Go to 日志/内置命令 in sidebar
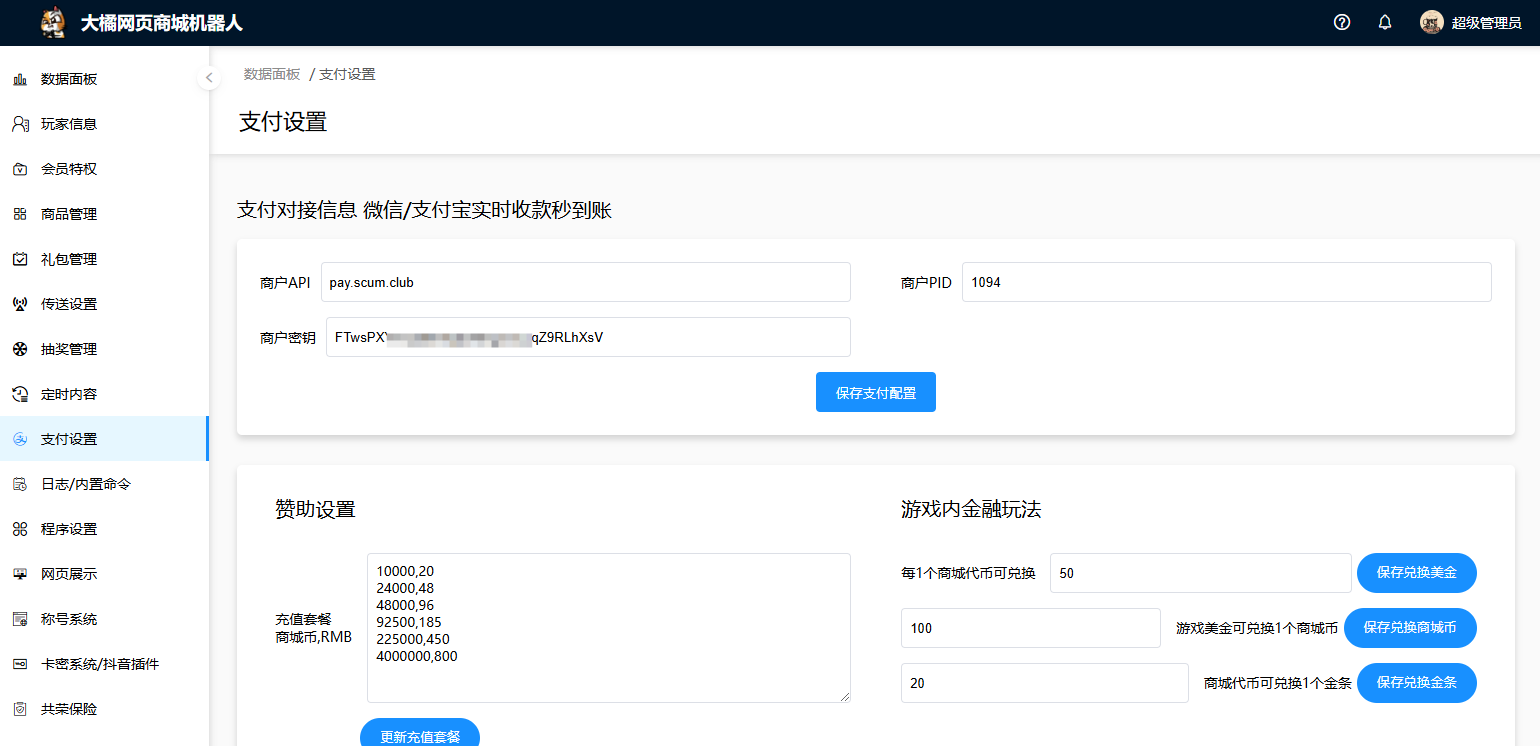 pos(85,484)
